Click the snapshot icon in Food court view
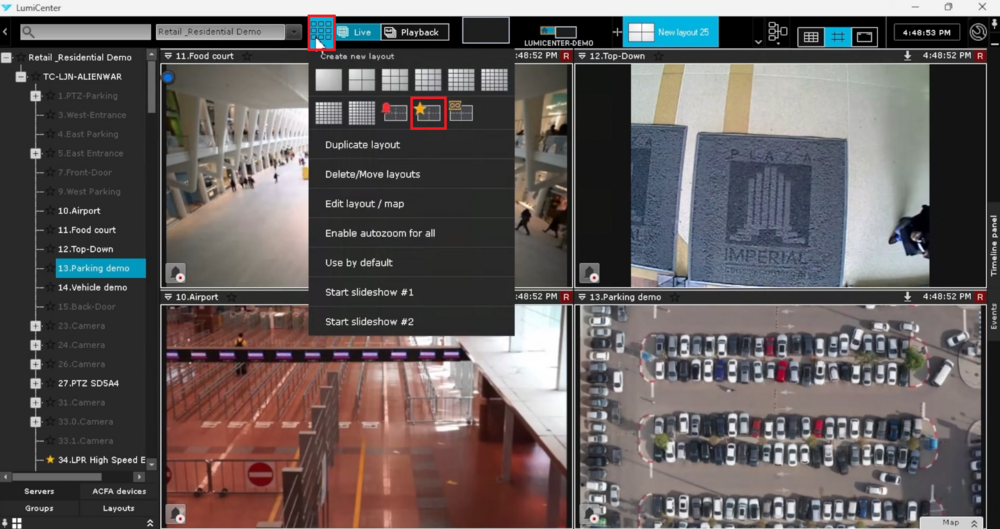Screen dimensions: 1000x529 (176, 273)
